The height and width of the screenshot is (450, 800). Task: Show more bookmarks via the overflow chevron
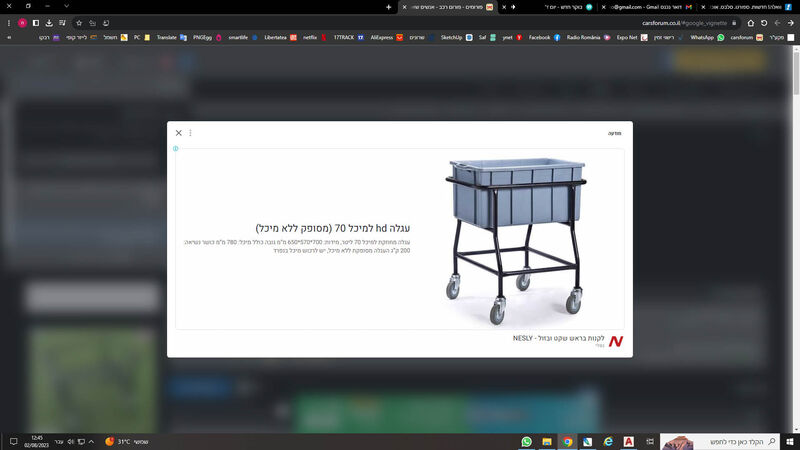9,37
